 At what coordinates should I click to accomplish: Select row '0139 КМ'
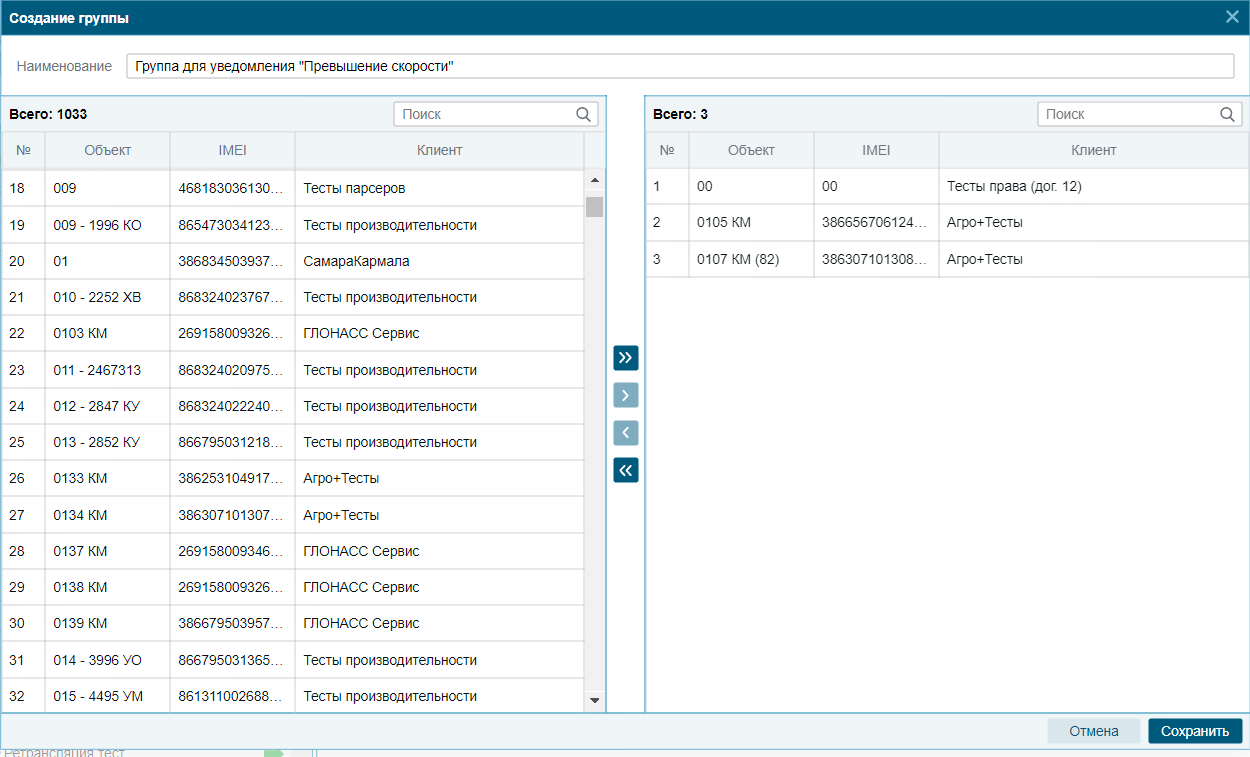tap(293, 623)
